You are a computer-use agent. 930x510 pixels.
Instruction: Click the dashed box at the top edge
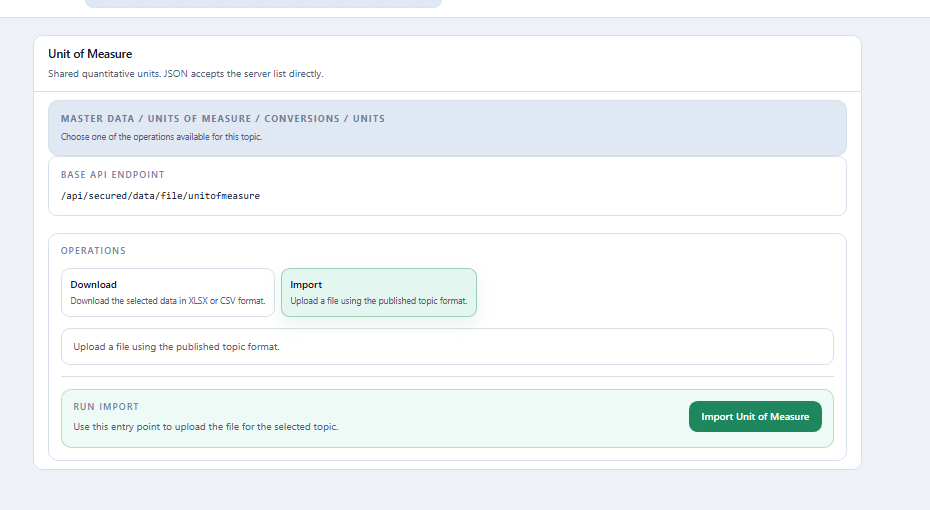tap(263, 3)
